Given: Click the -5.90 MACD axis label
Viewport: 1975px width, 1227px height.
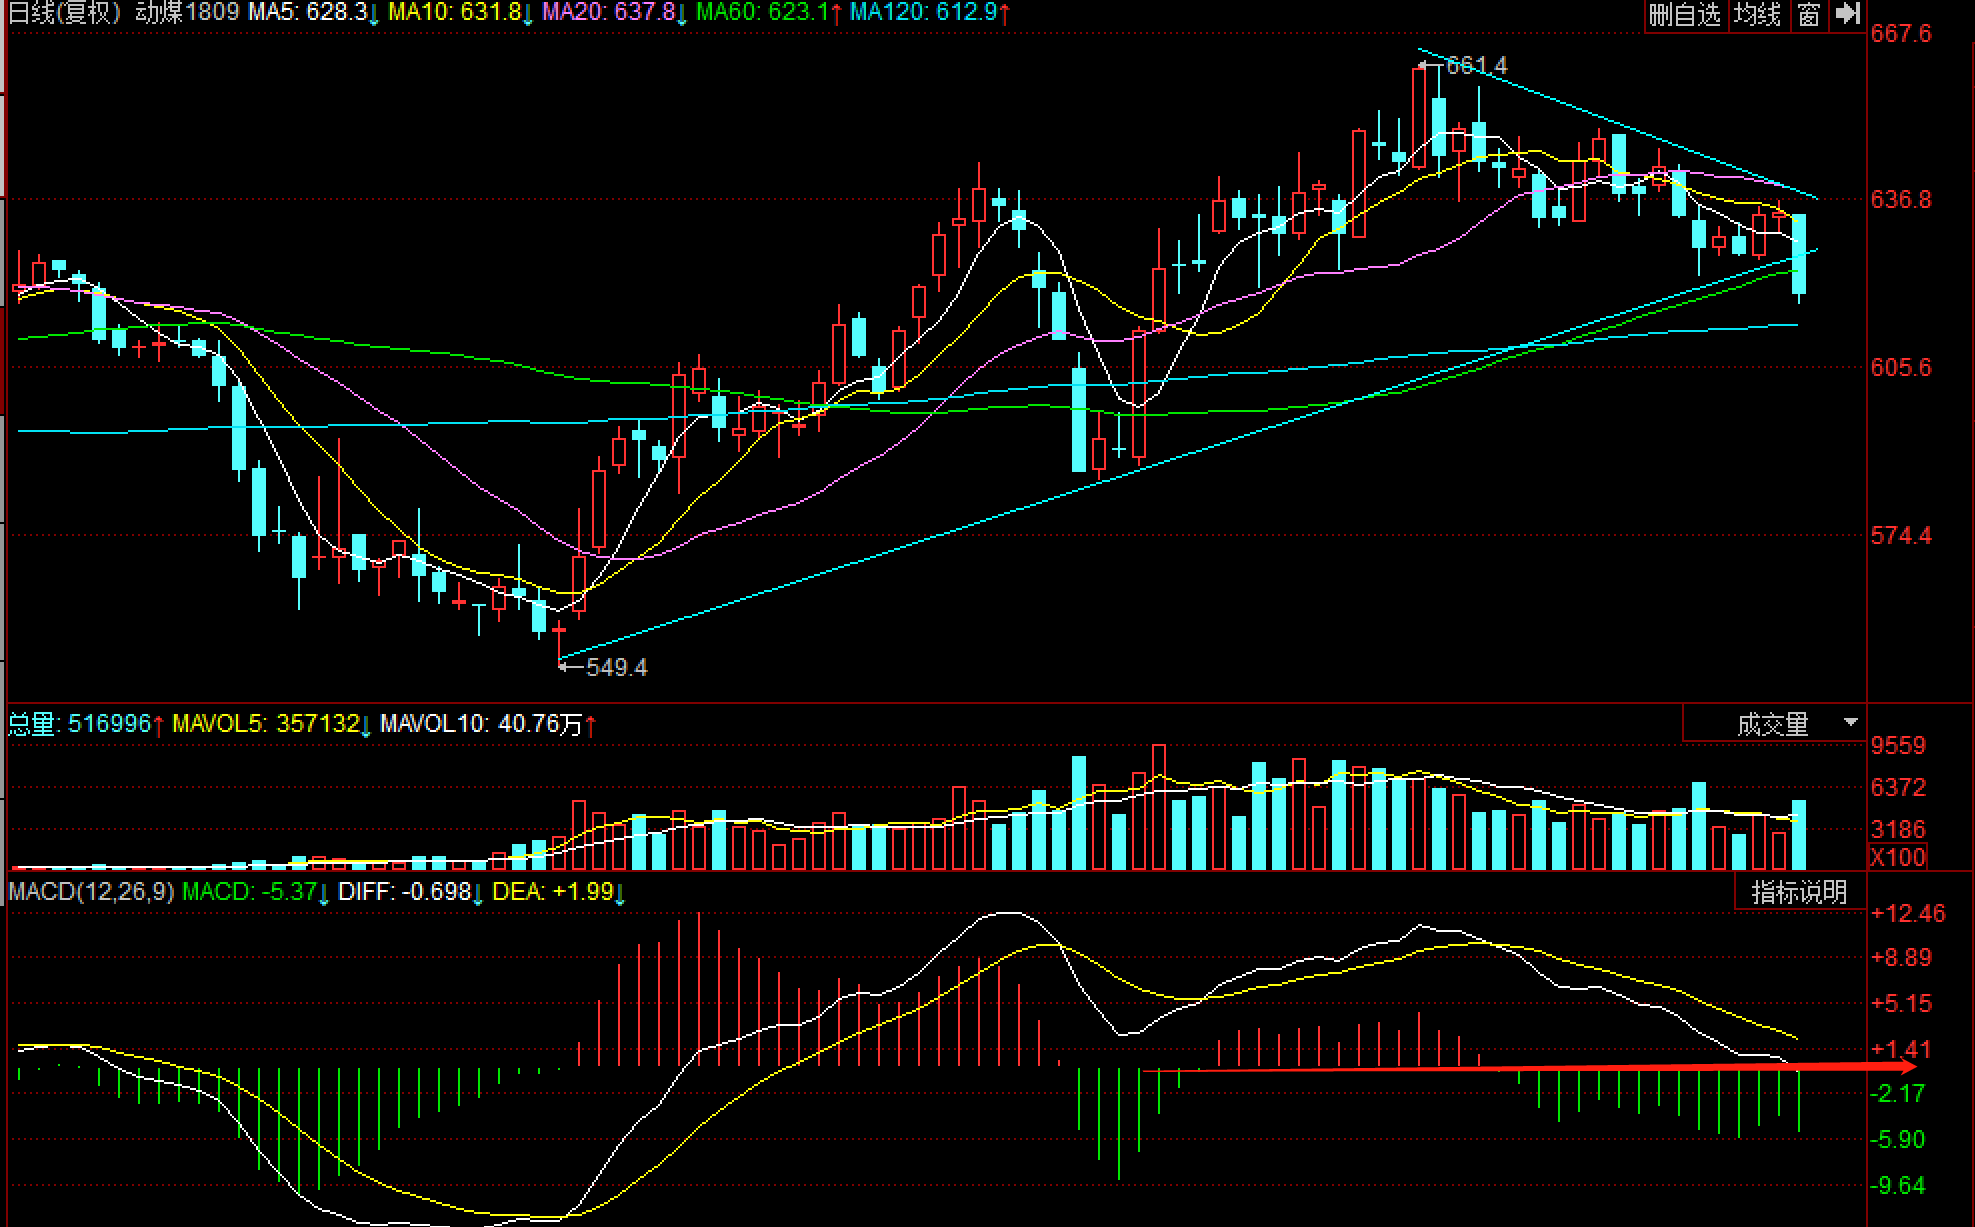Looking at the screenshot, I should (x=1899, y=1140).
